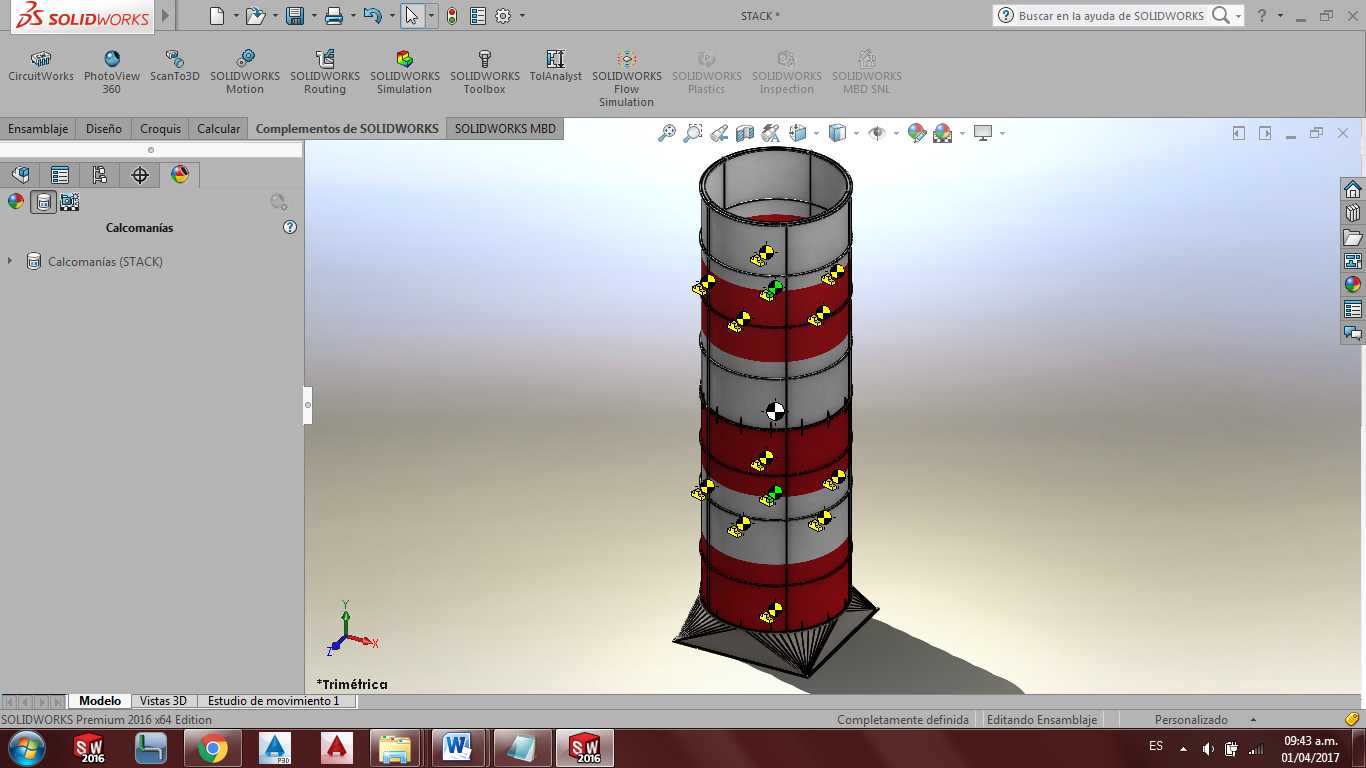The height and width of the screenshot is (768, 1366).
Task: Expand the Calcomanías (STACK) tree node
Action: 10,261
